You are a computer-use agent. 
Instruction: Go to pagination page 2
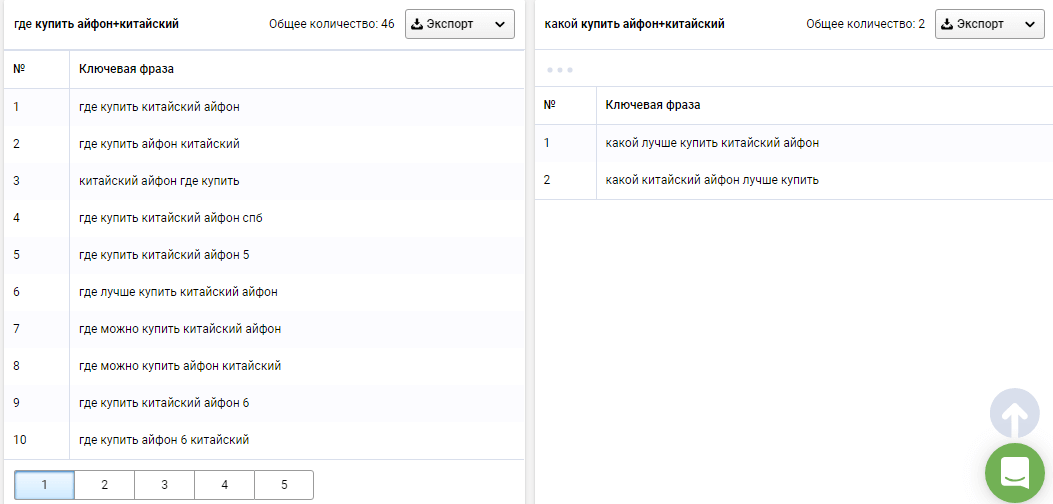click(104, 485)
